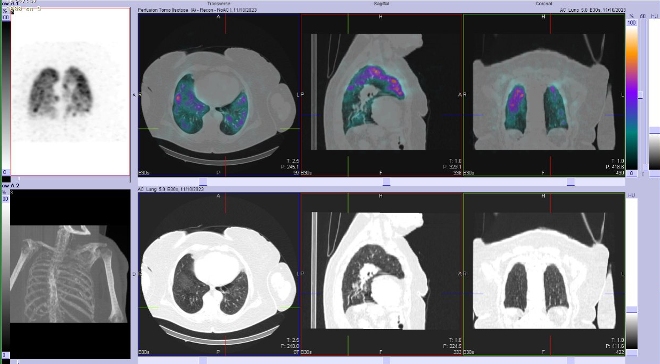Move the fused transverse slice slider handle

[203, 182]
